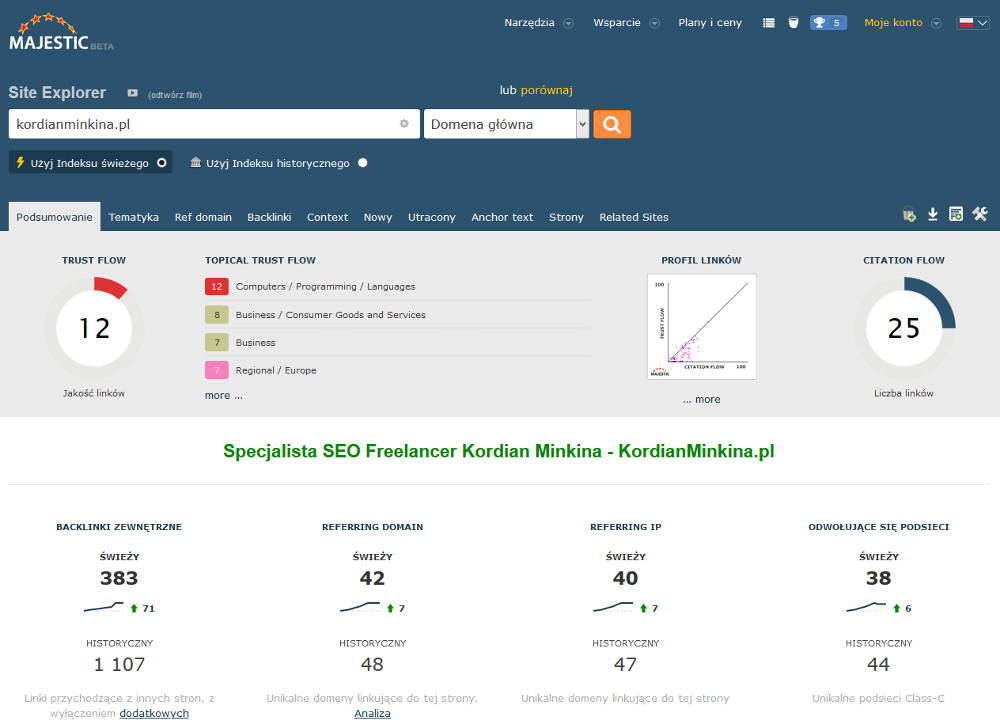The image size is (1000, 728).
Task: Click the download arrow icon
Action: (x=932, y=214)
